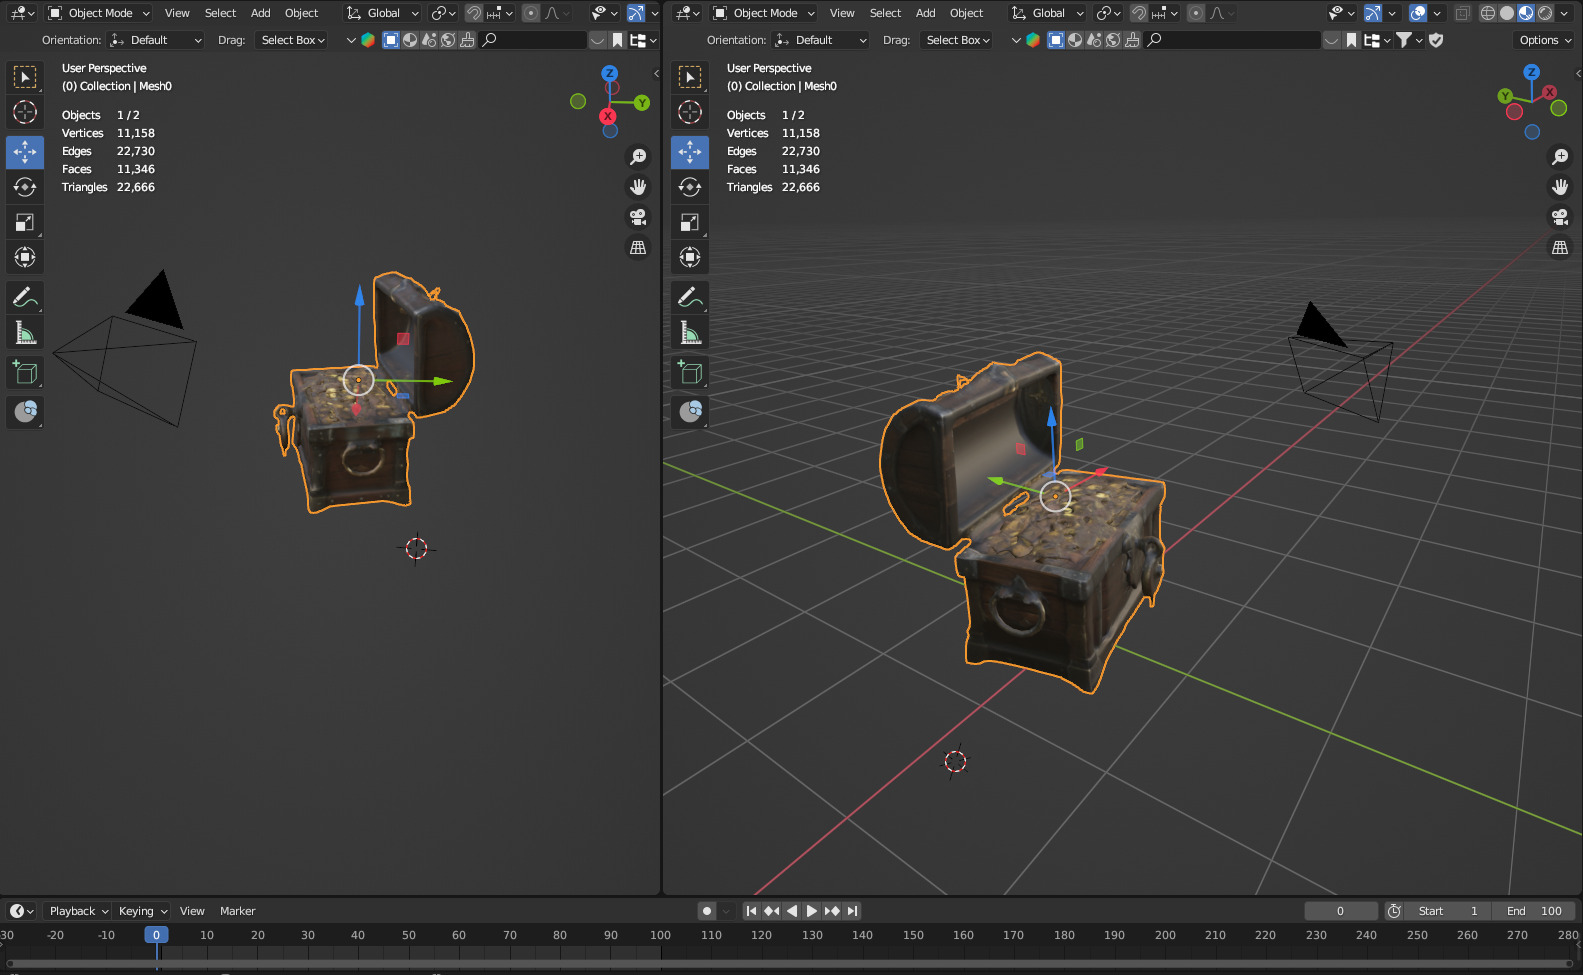Open Add menu in right viewport
Image resolution: width=1583 pixels, height=975 pixels.
pyautogui.click(x=926, y=13)
